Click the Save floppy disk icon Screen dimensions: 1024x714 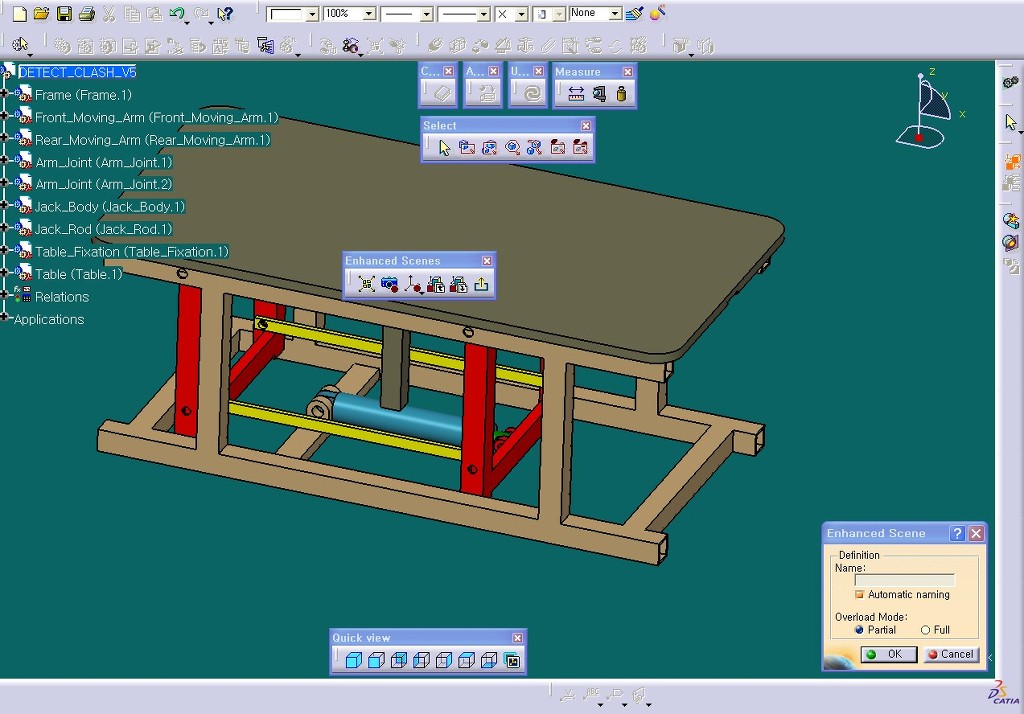pos(64,14)
